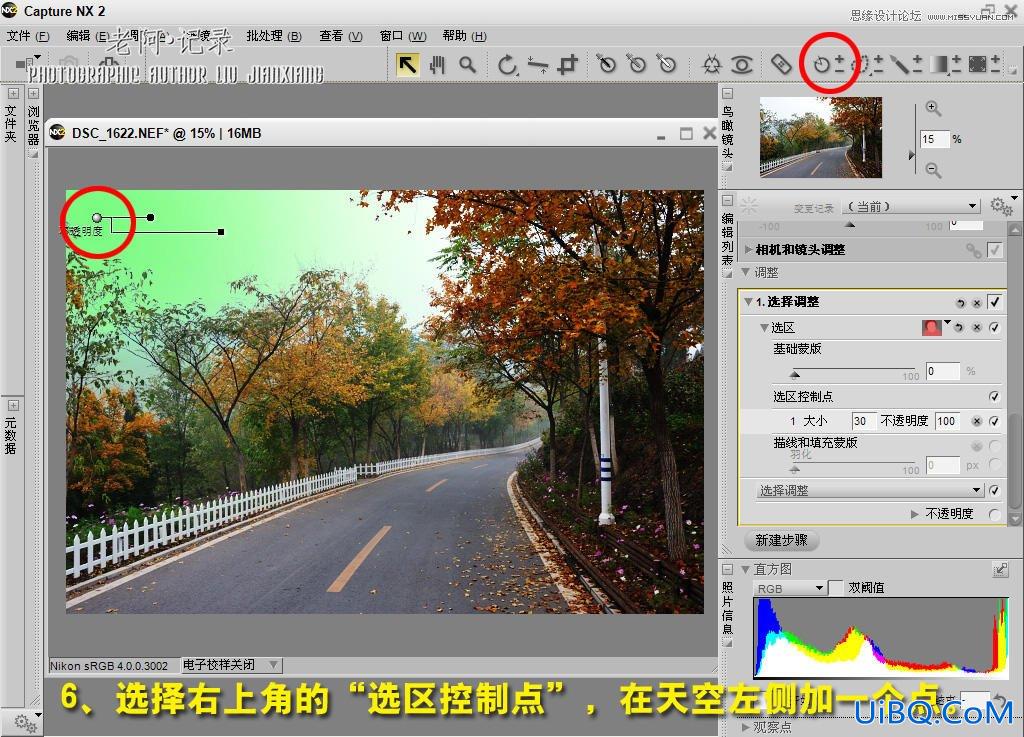Toggle the 不透明度 radio circle
Screen dimensions: 1024x737
pyautogui.click(x=994, y=514)
